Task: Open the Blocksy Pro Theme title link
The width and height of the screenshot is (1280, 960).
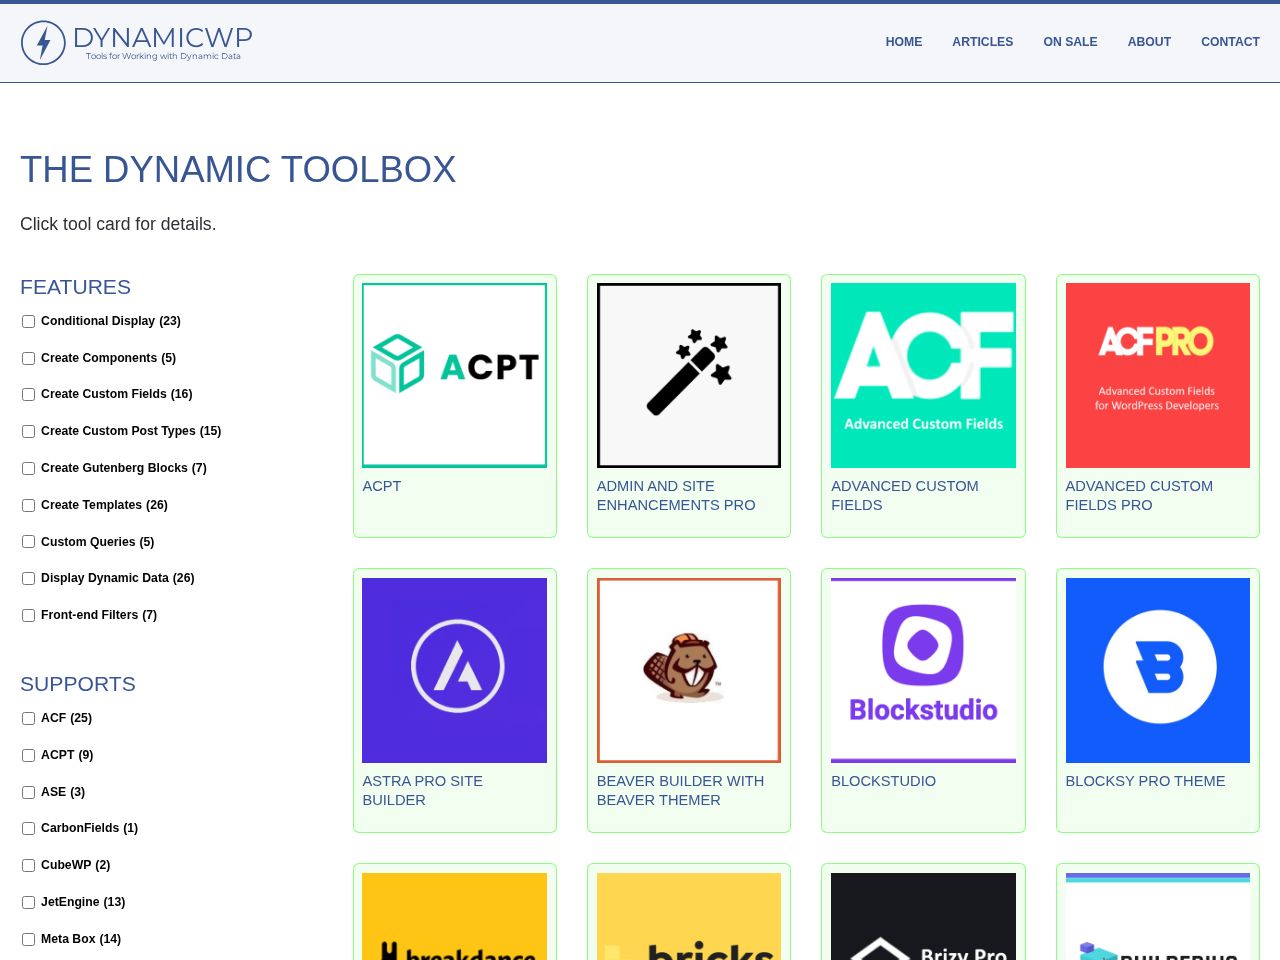Action: (1145, 781)
